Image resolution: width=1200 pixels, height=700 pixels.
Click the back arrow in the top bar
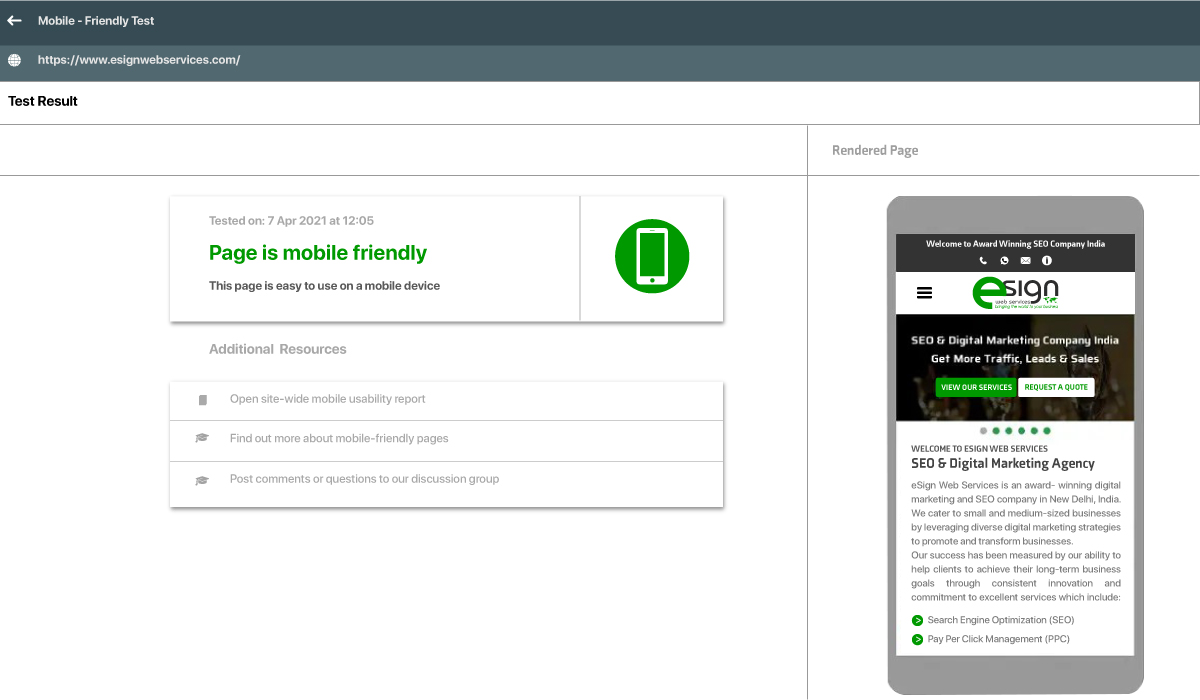pos(14,20)
